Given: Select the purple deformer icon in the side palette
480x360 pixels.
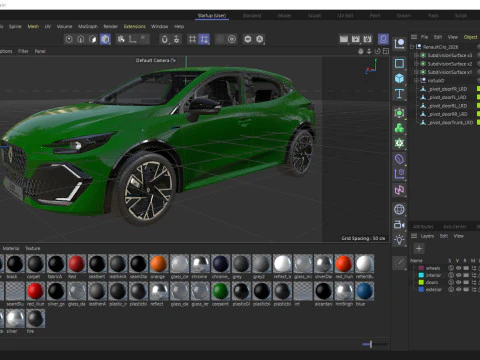Looking at the screenshot, I should pos(399,159).
